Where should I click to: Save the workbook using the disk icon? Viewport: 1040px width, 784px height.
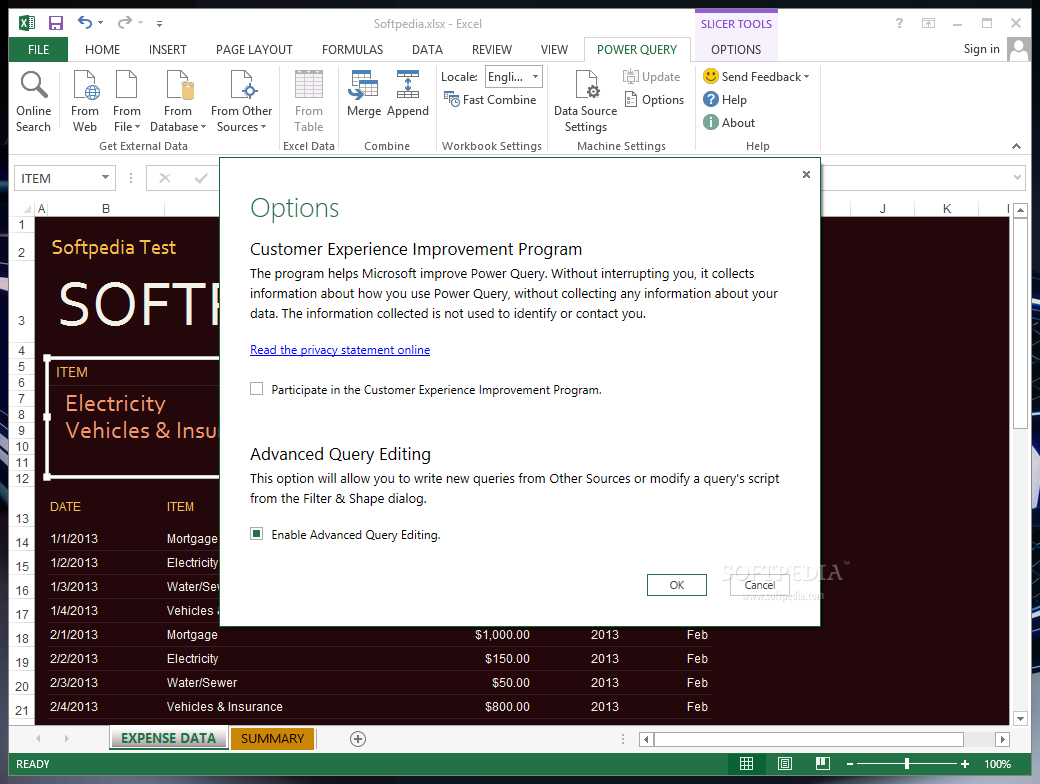click(x=56, y=23)
